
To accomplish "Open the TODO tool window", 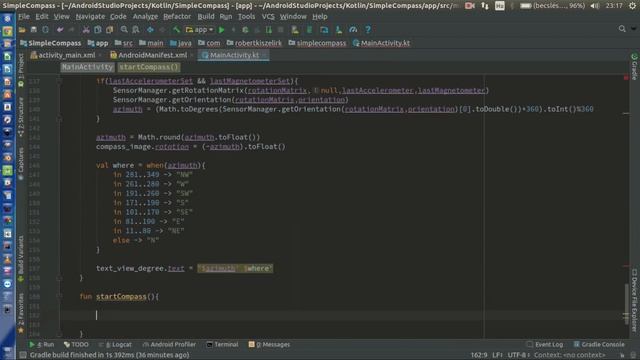I will point(76,344).
